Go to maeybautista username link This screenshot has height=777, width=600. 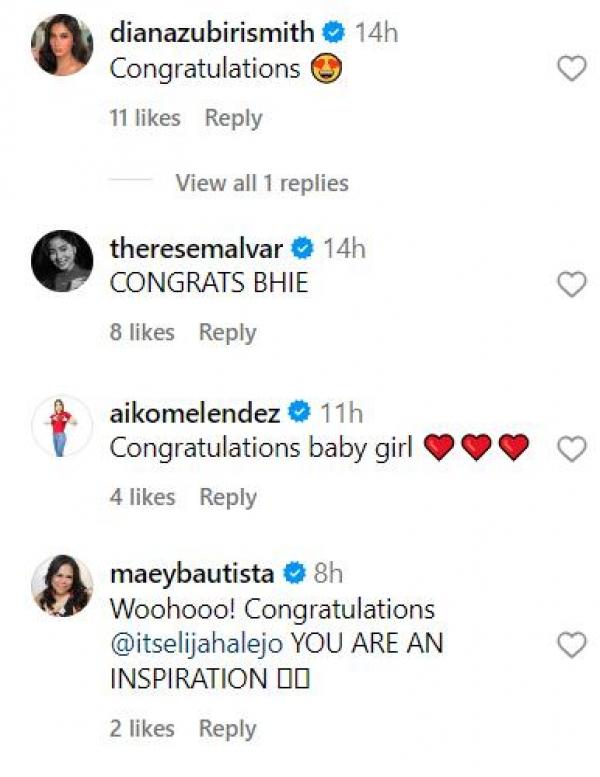191,574
